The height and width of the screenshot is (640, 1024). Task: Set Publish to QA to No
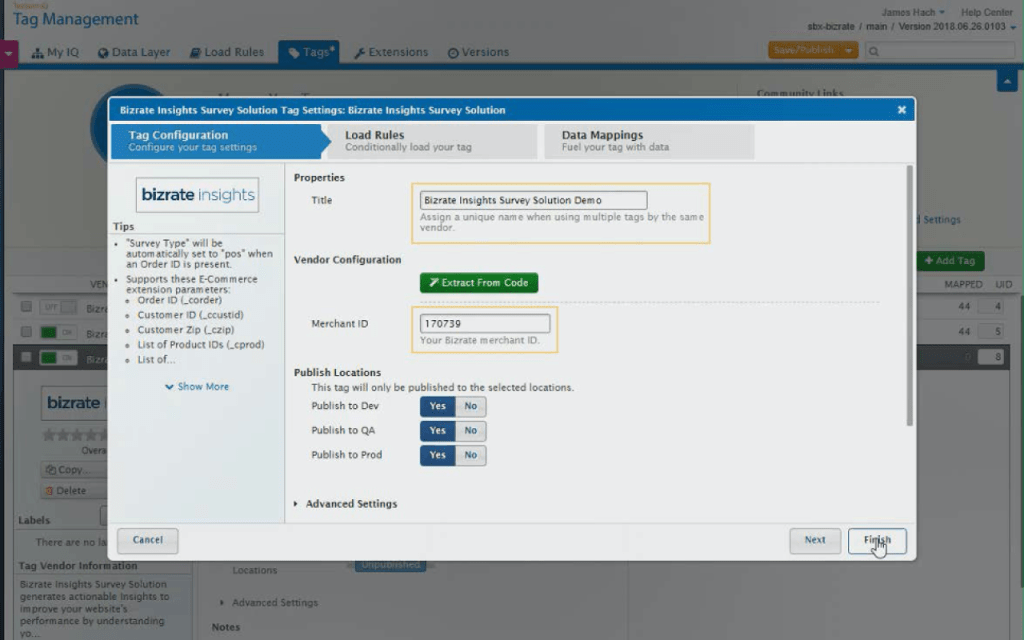[x=471, y=431]
